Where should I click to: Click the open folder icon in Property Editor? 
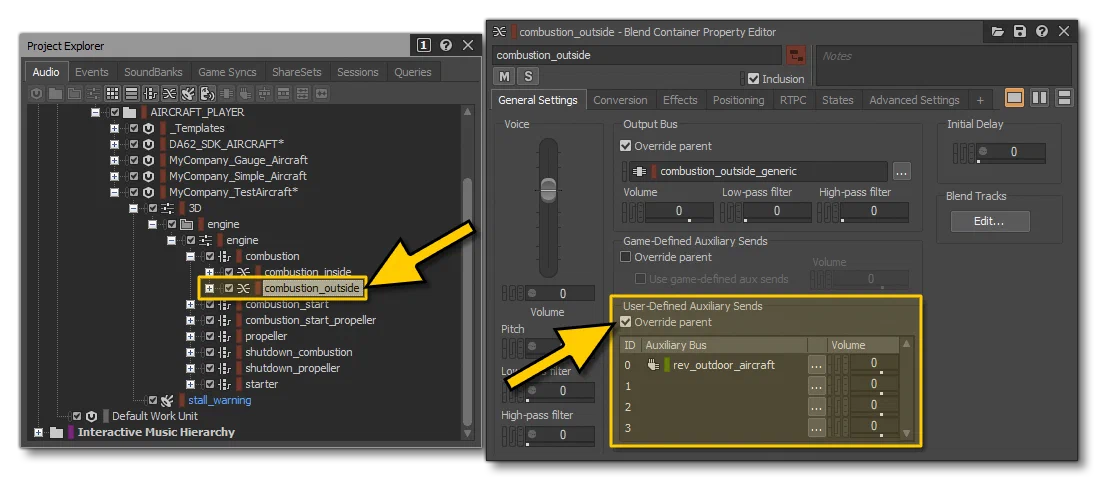pyautogui.click(x=998, y=32)
